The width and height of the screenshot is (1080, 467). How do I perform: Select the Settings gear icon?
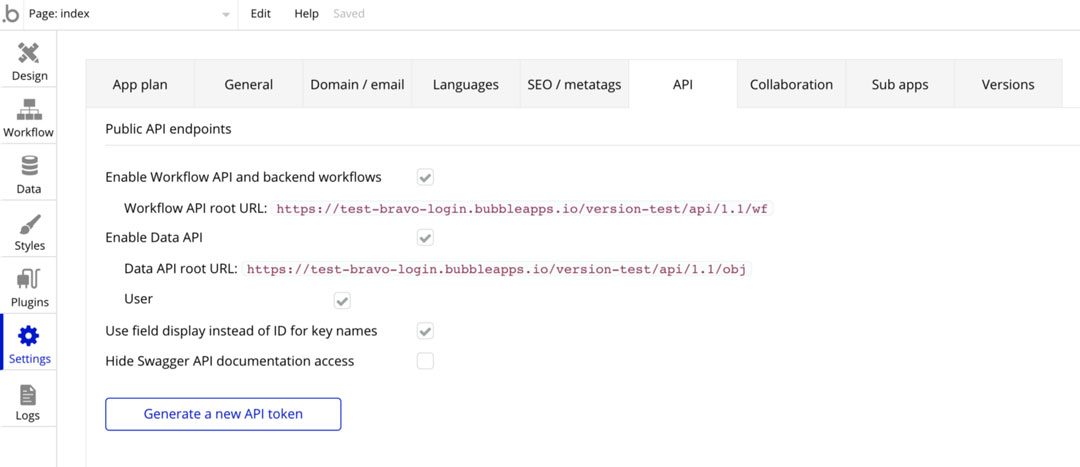pos(29,336)
